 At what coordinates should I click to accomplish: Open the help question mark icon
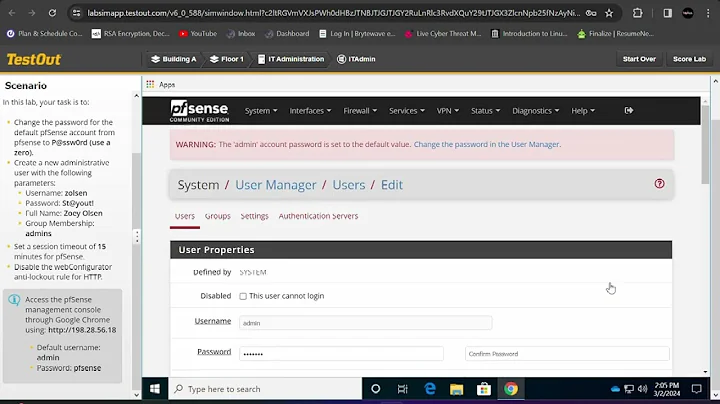click(x=659, y=184)
